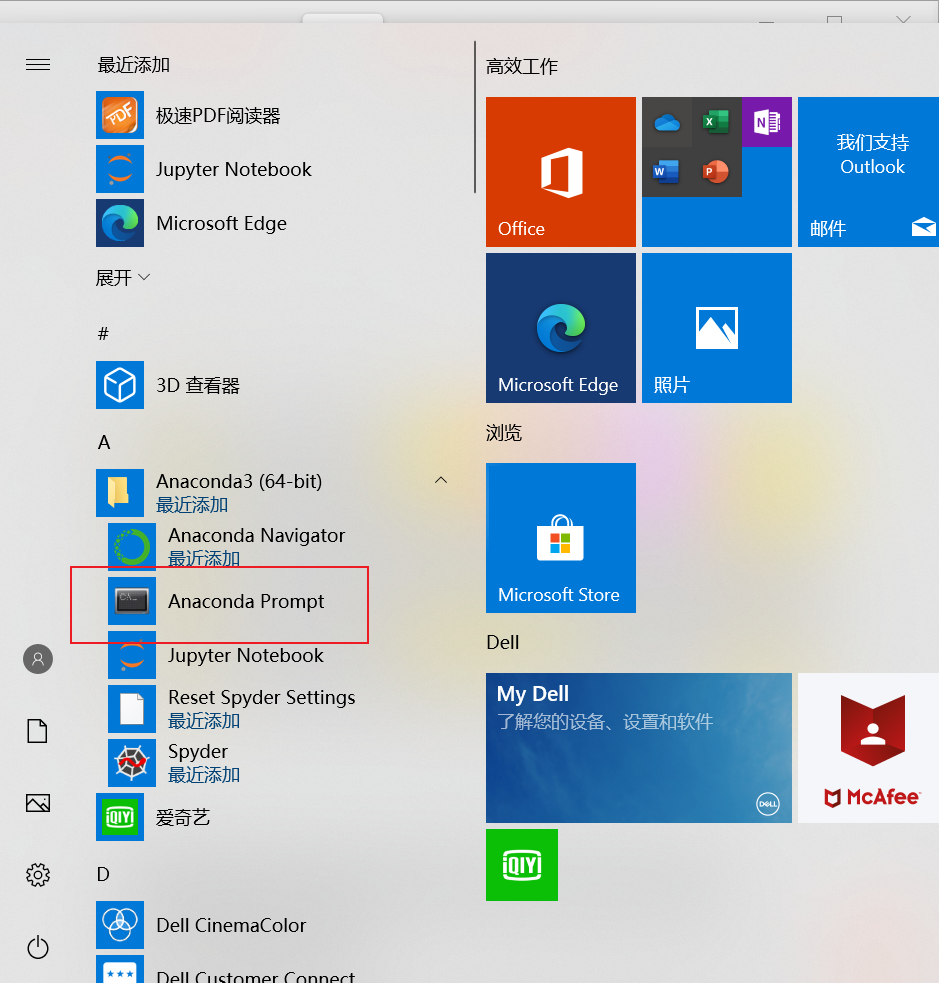Viewport: 939px width, 983px height.
Task: Open Dell Customer Connect
Action: pyautogui.click(x=226, y=970)
